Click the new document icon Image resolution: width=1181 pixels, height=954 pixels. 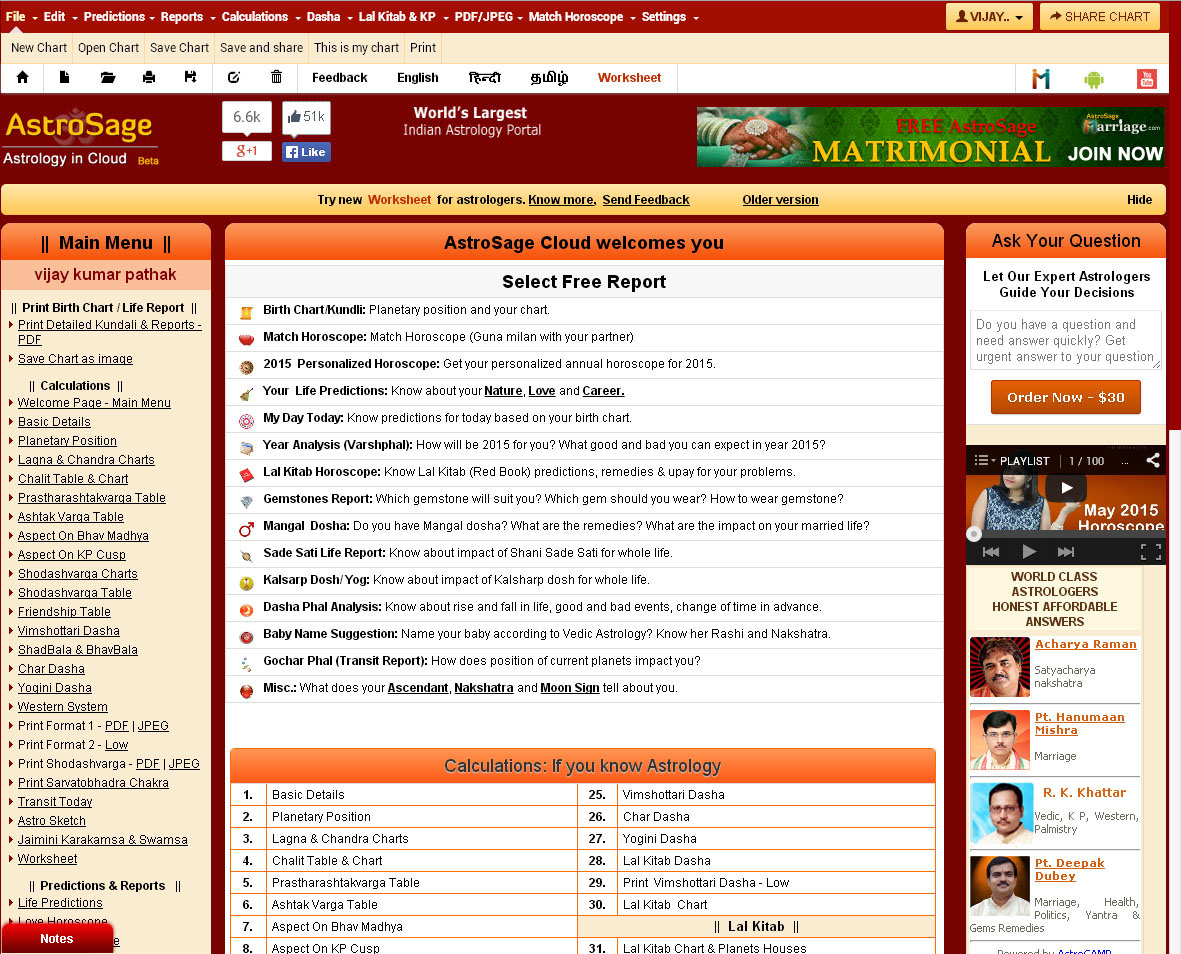point(65,77)
